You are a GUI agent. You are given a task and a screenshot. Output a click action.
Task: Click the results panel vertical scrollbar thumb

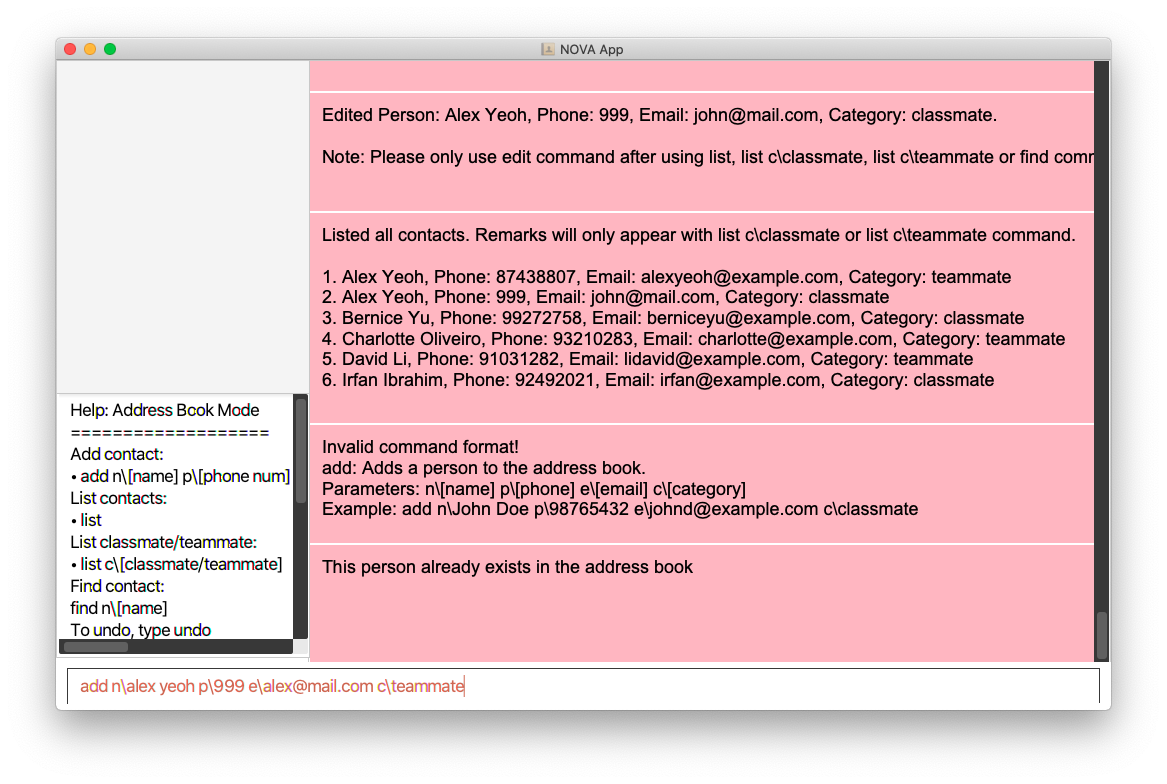1102,635
